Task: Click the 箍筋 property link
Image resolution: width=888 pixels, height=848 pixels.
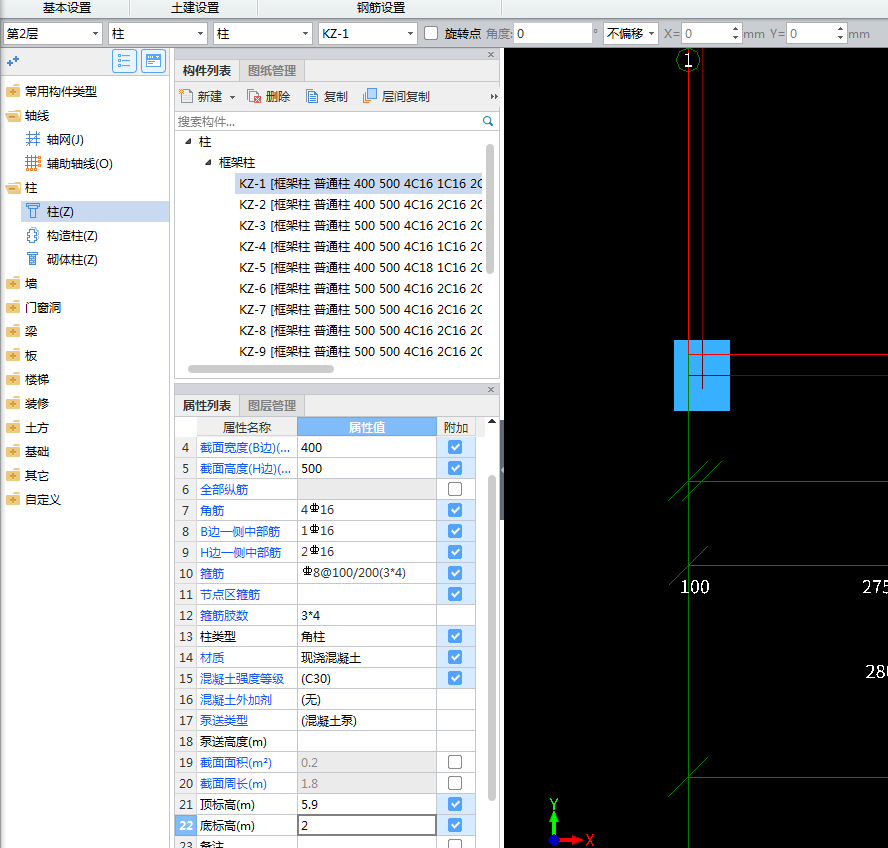Action: [x=212, y=573]
